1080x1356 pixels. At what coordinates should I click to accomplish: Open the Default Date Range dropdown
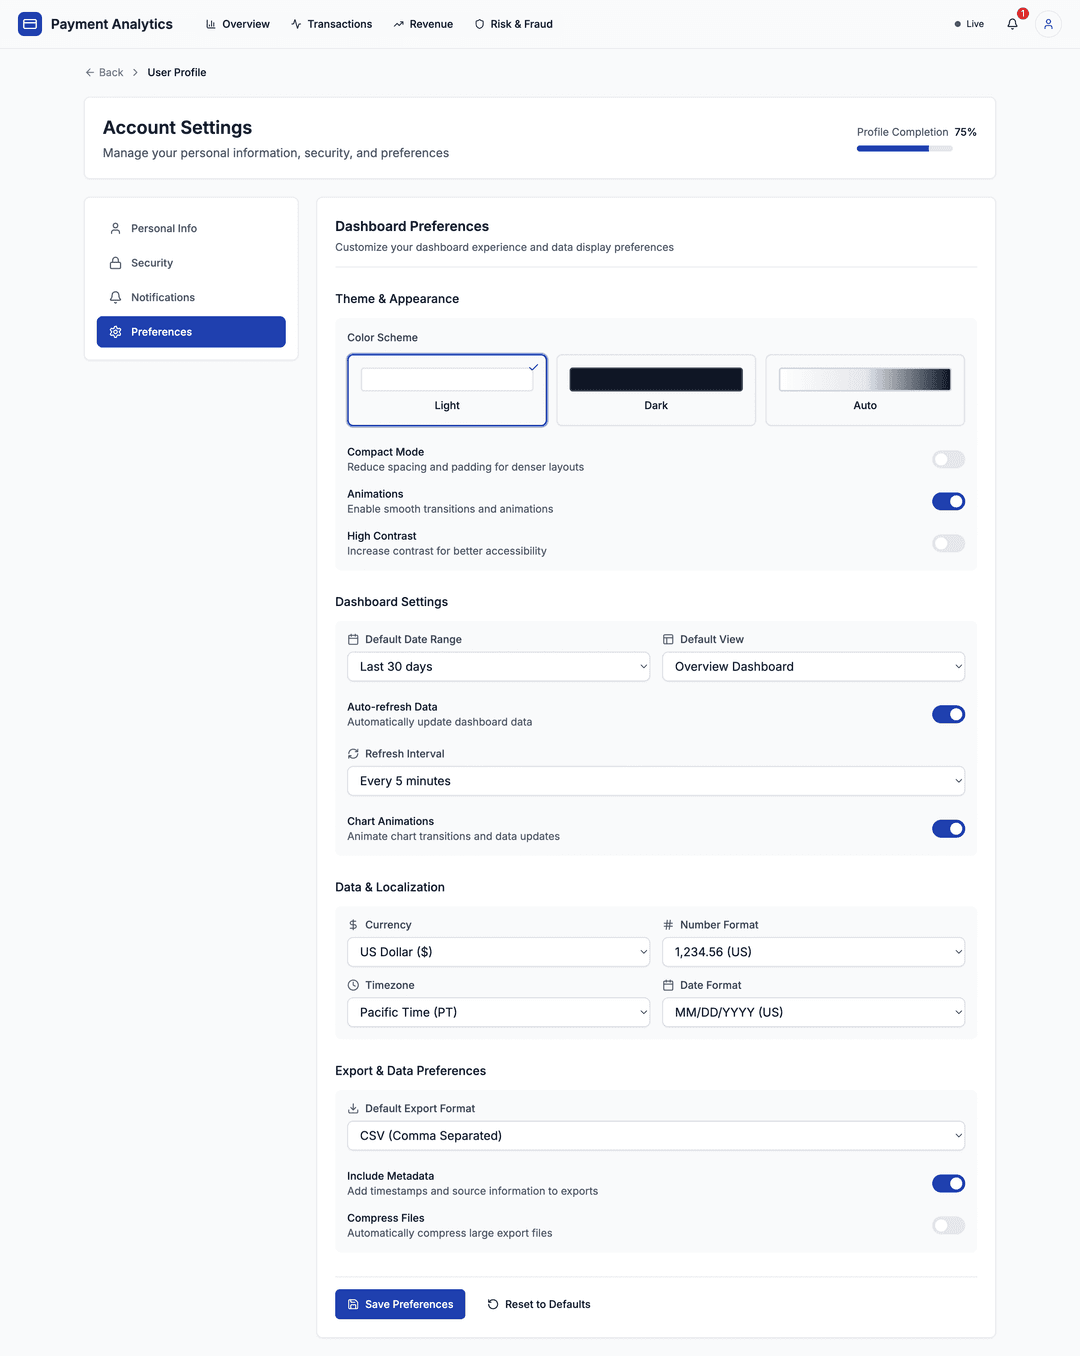click(x=498, y=666)
